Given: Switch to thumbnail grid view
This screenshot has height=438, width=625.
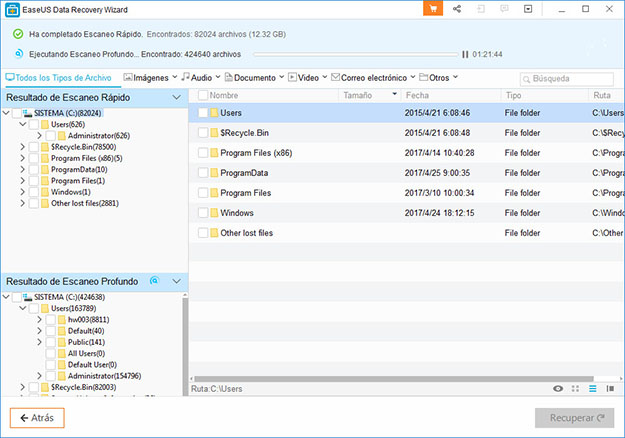Looking at the screenshot, I should click(575, 389).
